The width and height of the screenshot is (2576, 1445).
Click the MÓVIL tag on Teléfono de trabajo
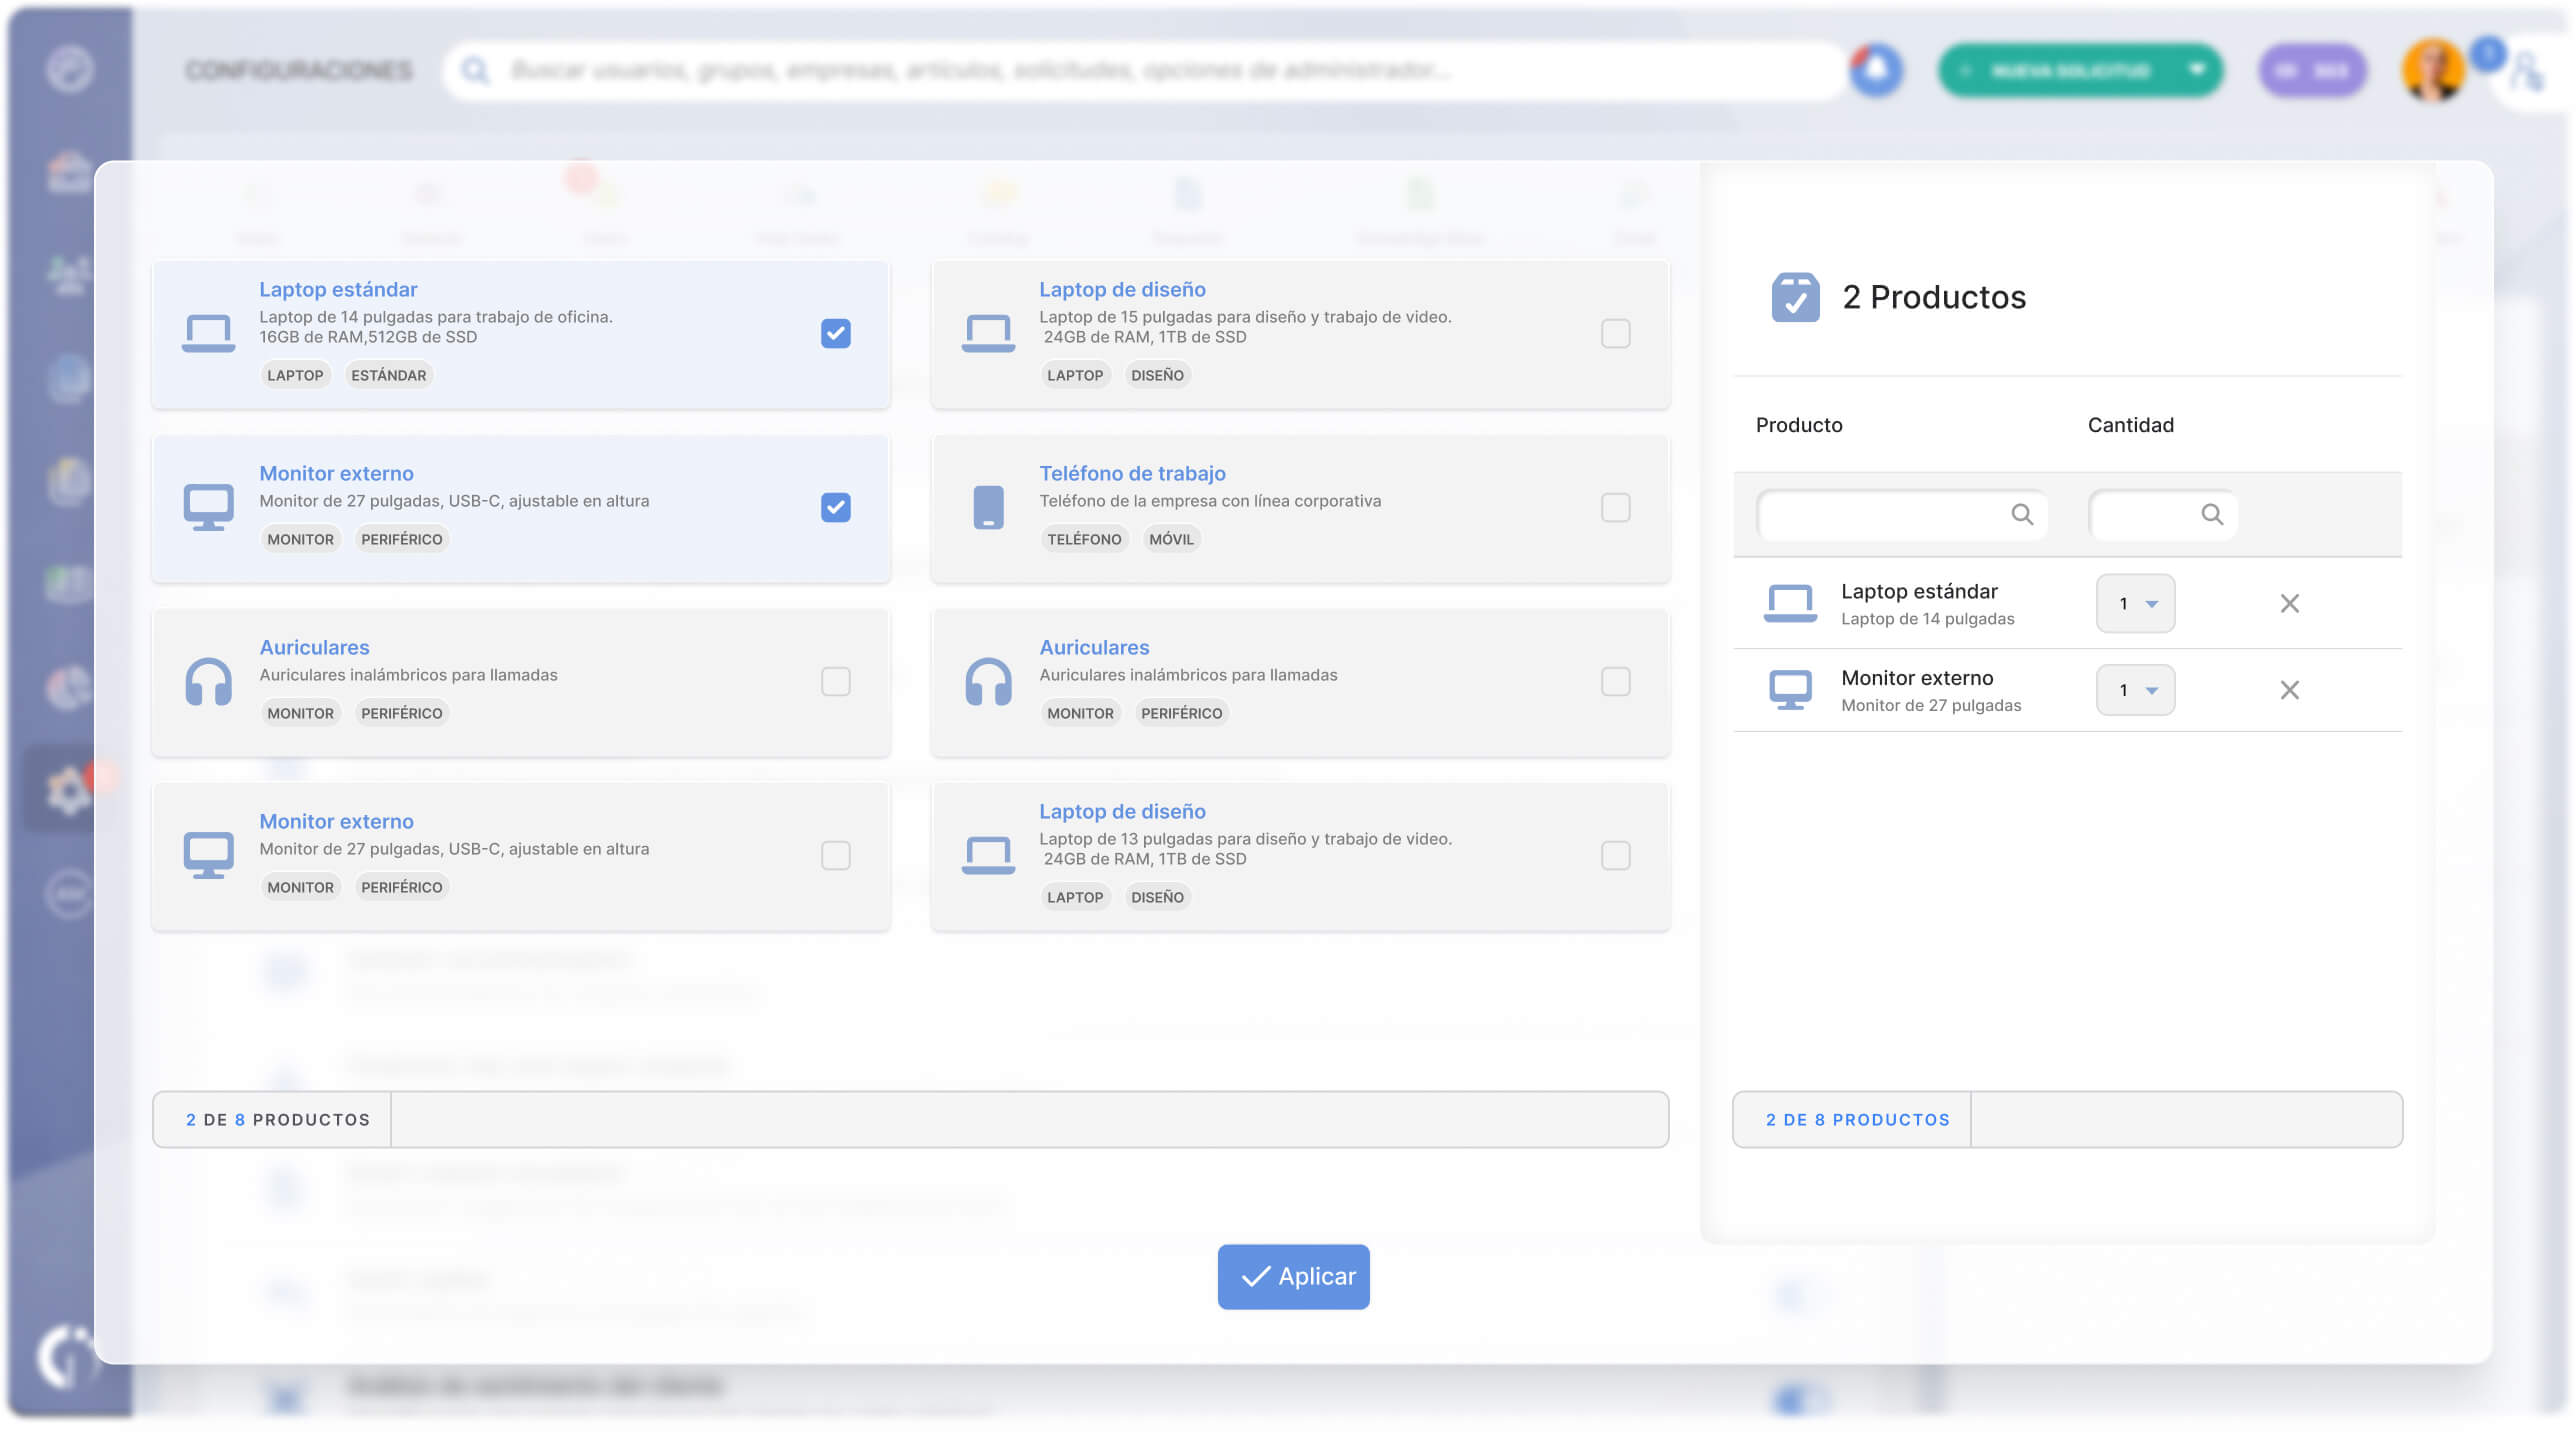1171,539
